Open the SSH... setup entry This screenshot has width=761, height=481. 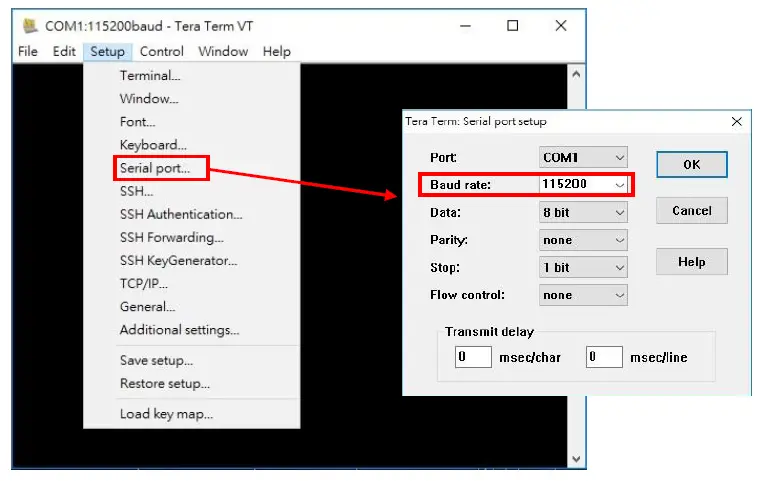(x=136, y=191)
